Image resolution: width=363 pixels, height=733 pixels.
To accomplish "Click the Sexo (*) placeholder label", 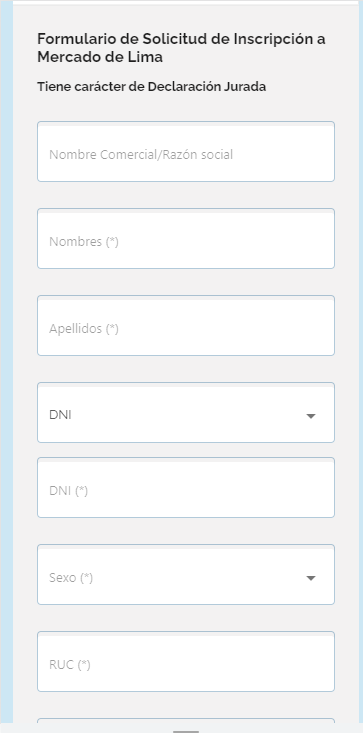I will [71, 578].
